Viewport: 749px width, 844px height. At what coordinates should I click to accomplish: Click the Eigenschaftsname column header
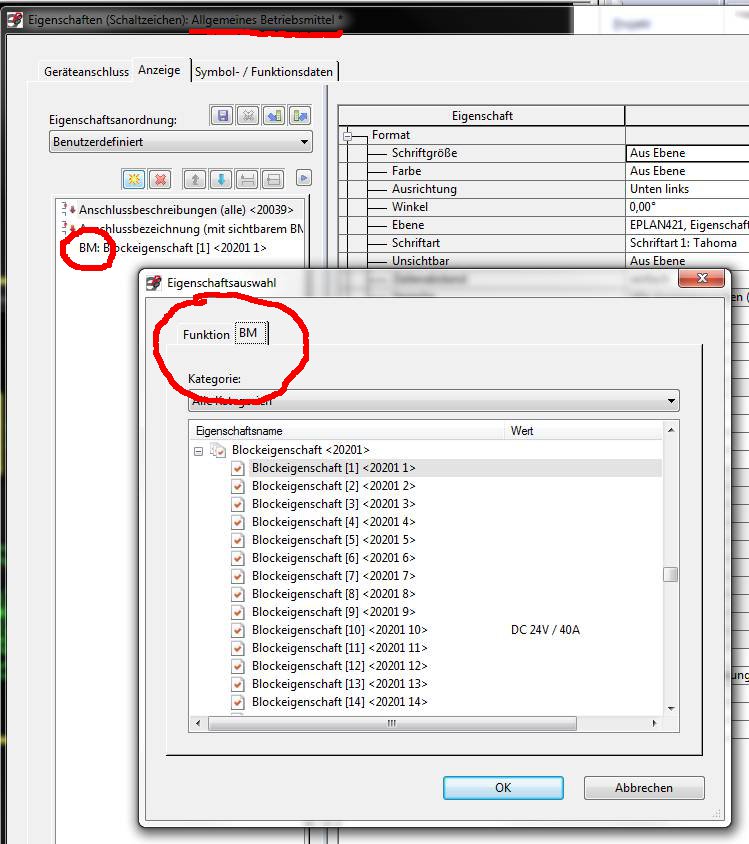[348, 431]
